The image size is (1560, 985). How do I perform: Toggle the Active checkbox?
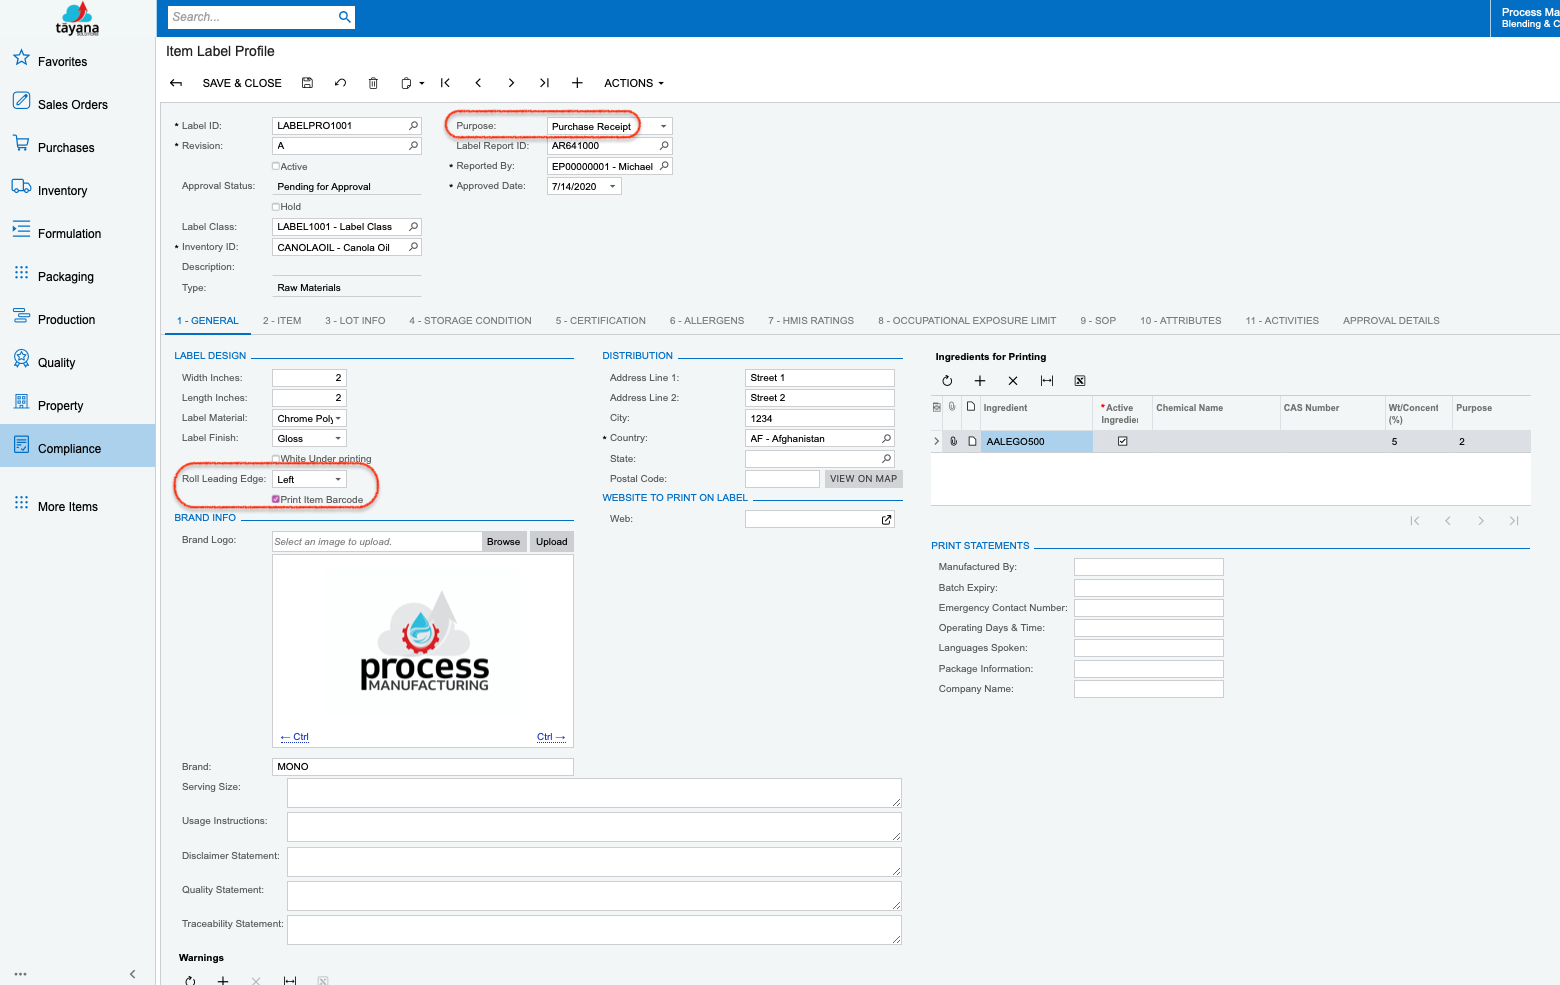pyautogui.click(x=276, y=167)
